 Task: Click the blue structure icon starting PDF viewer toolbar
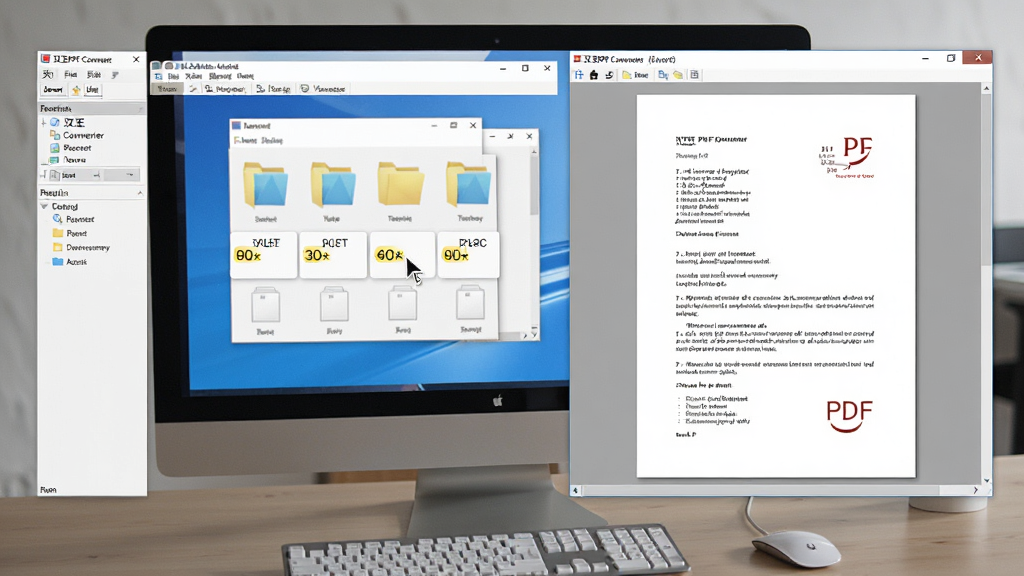pos(579,75)
